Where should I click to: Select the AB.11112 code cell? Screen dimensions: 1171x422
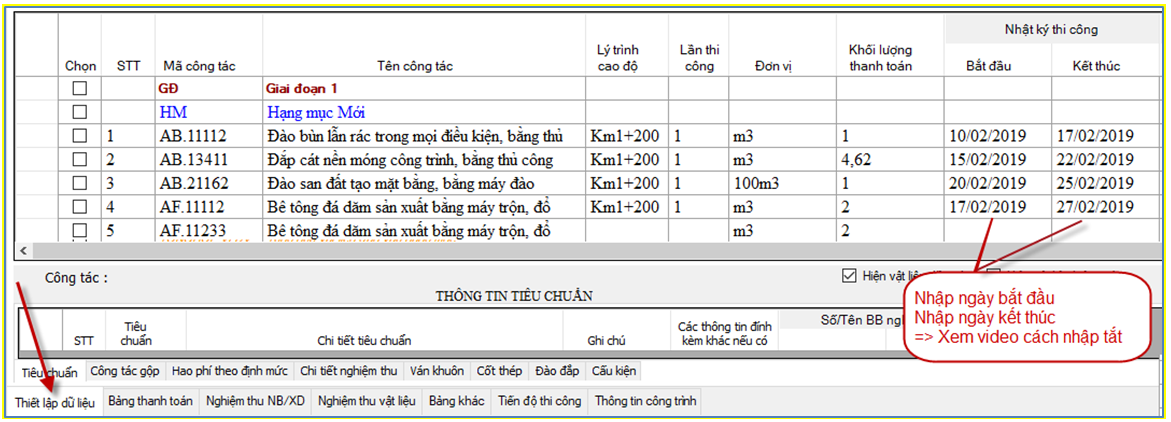pyautogui.click(x=209, y=136)
